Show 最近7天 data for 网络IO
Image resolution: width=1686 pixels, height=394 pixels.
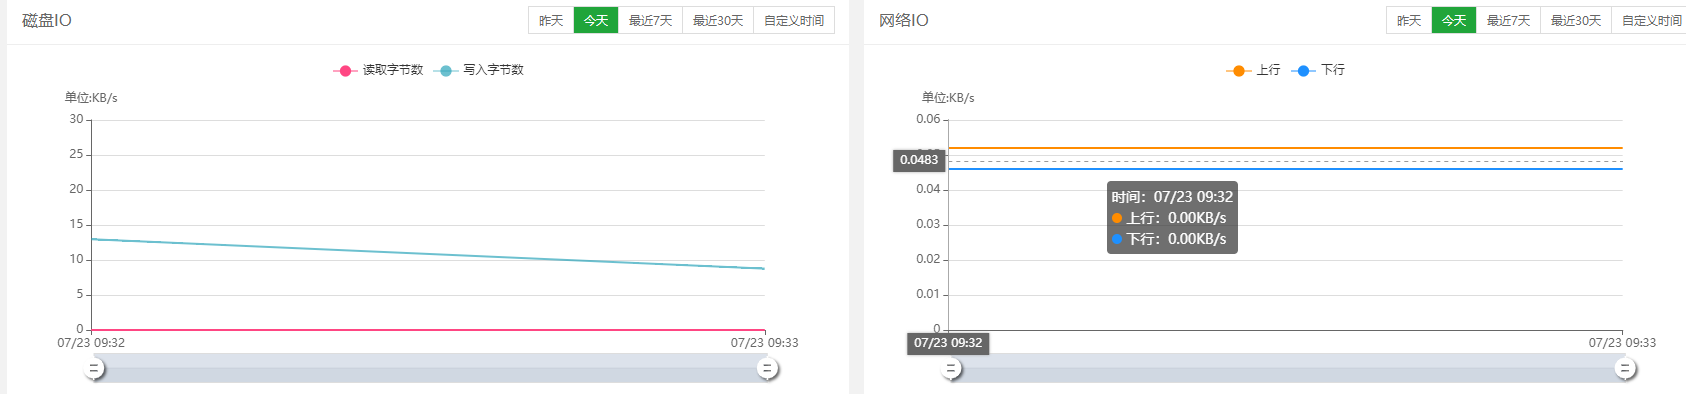(1508, 20)
